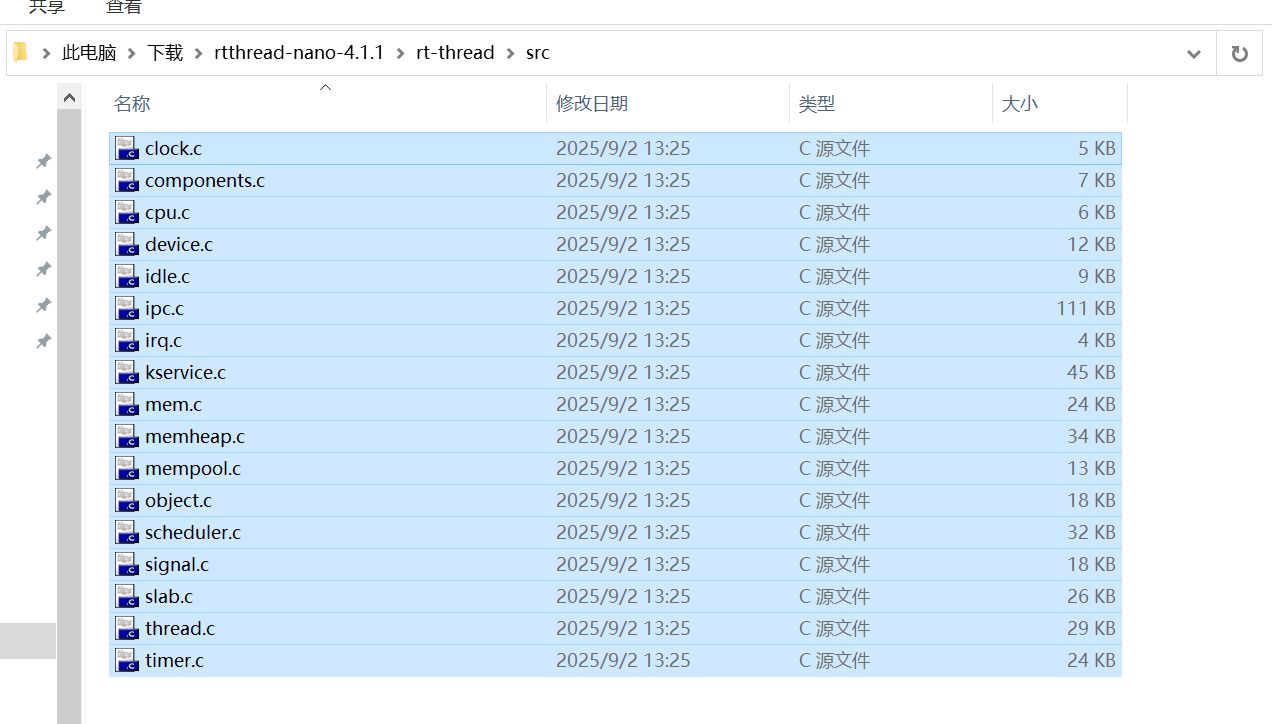Expand the chevron after rtthread-nano-4.1.1 in path
This screenshot has height=724, width=1272.
(x=400, y=53)
